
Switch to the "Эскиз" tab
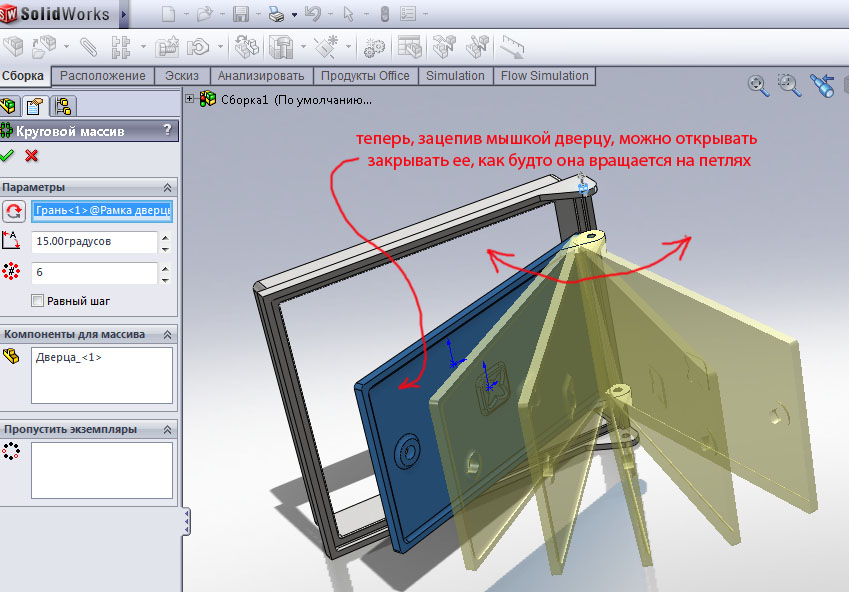tap(181, 76)
